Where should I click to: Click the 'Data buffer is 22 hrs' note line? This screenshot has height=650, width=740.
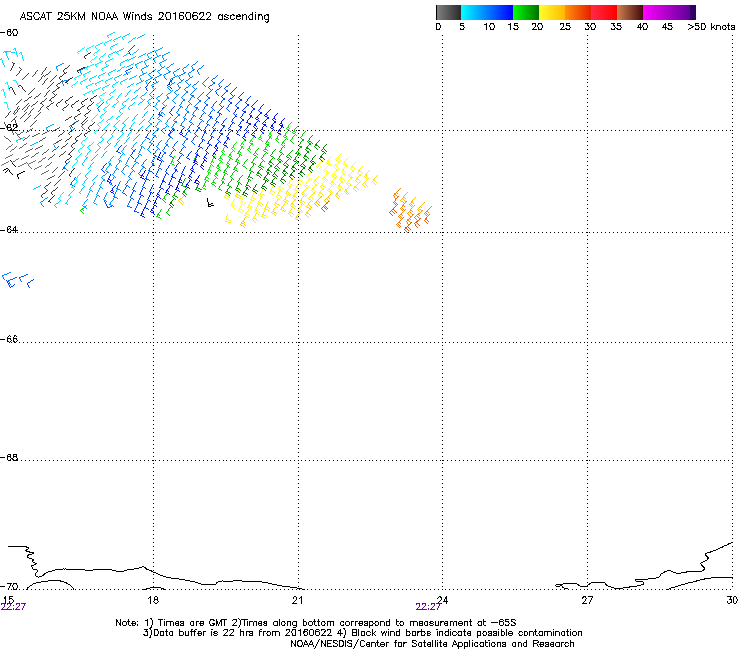[x=363, y=633]
